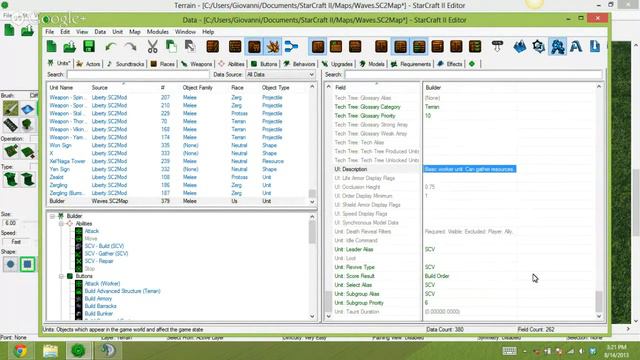Sort unit list by Race column header
This screenshot has height=360, width=640.
point(237,88)
